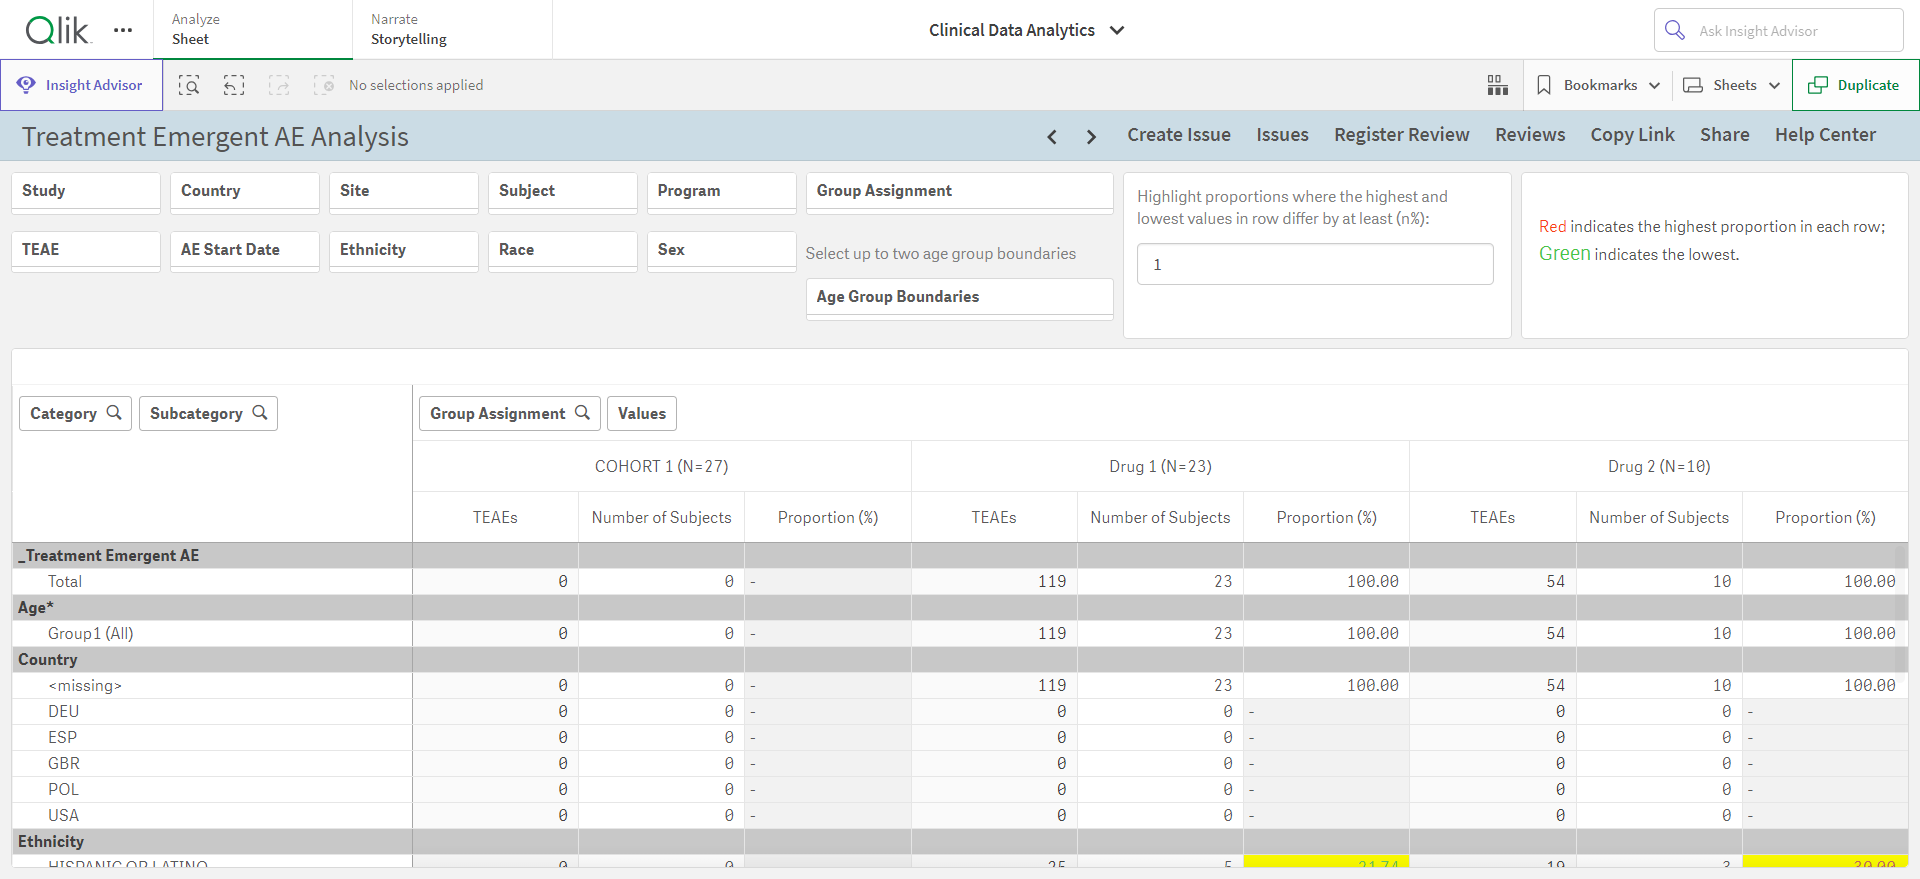Screen dimensions: 1920x879
Task: Duplicate the current sheet
Action: pyautogui.click(x=1856, y=85)
